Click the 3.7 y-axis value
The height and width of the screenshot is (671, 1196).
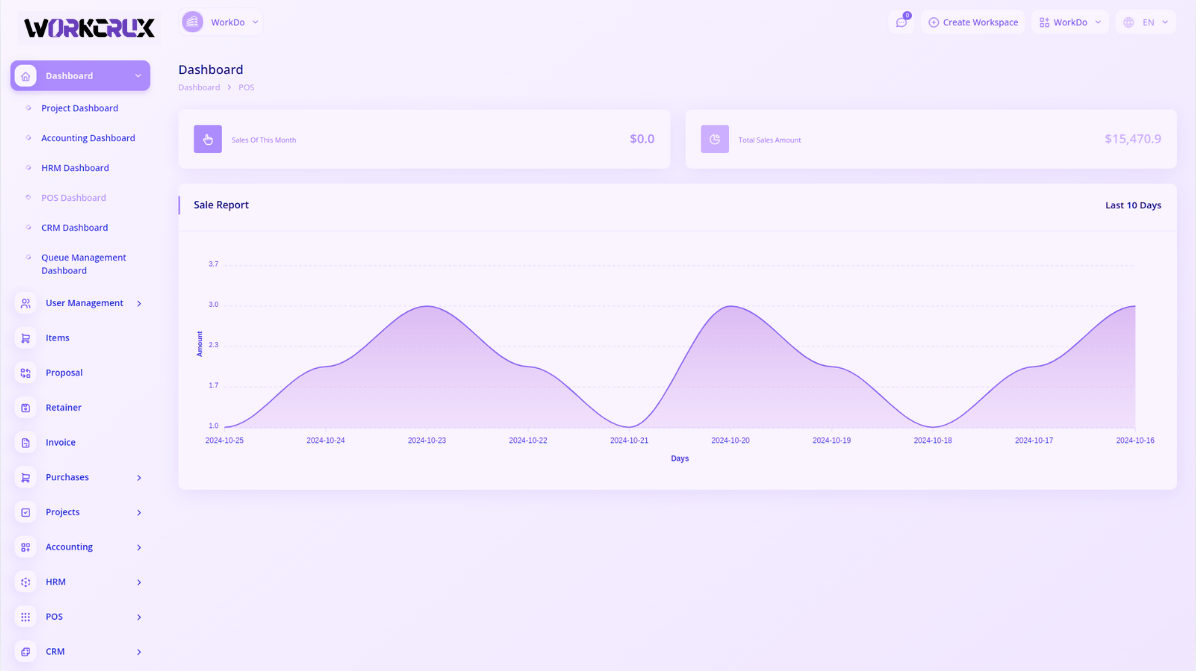click(x=214, y=264)
